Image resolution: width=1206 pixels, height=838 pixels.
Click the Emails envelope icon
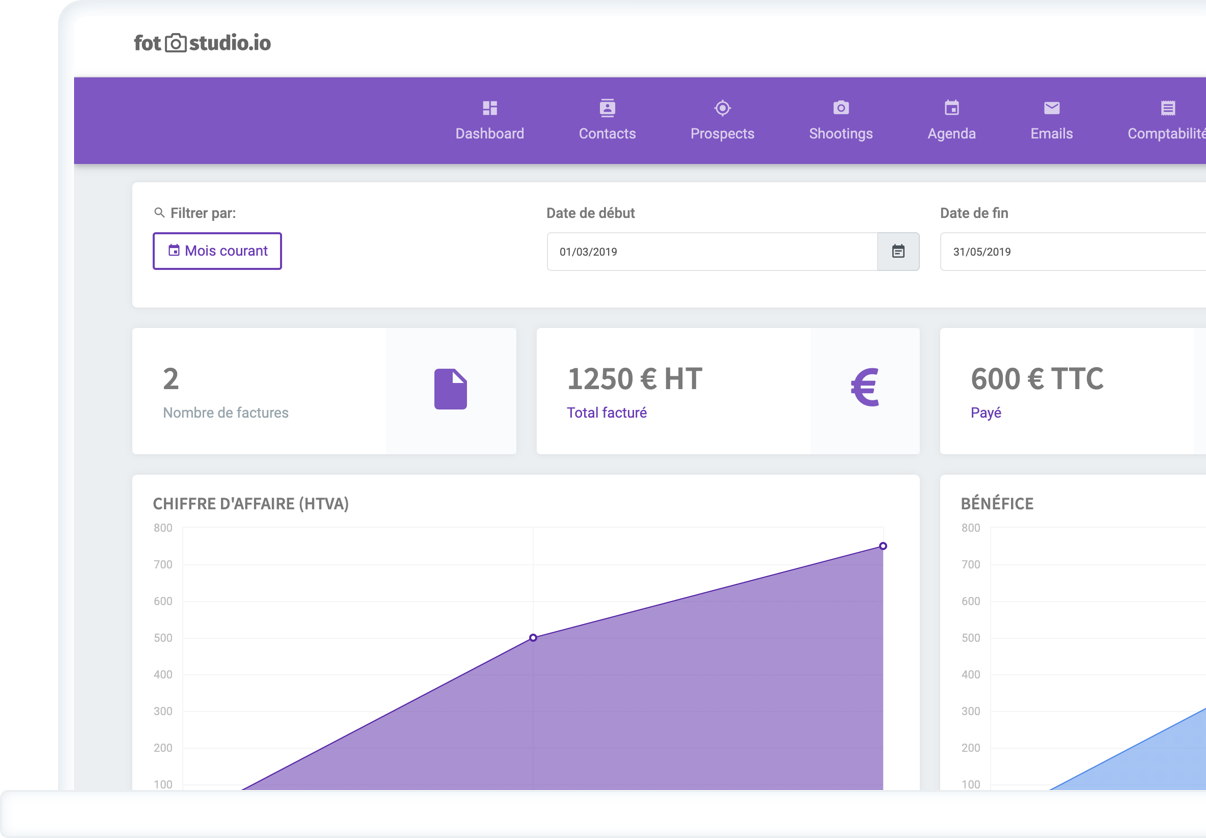1052,108
